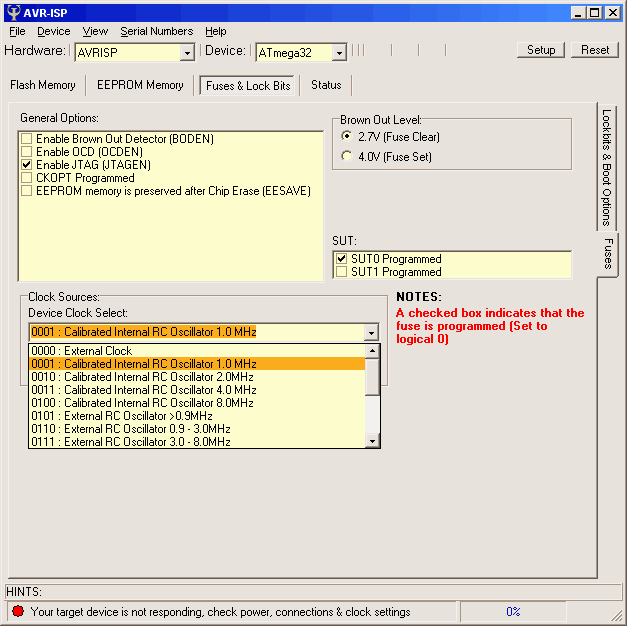Collapse the Device Clock Select dropdown arrow

coord(371,332)
